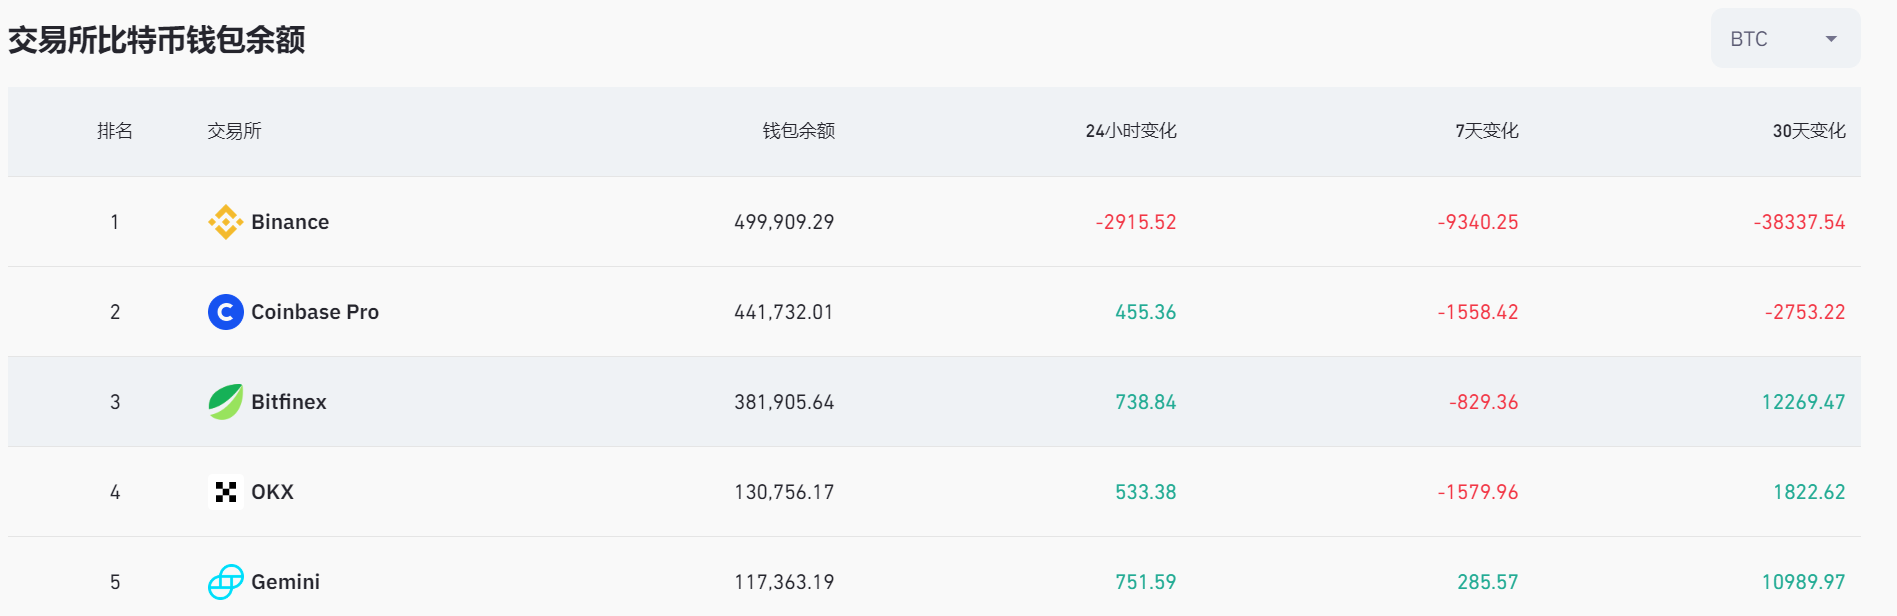The width and height of the screenshot is (1897, 616).
Task: Click Bitfinex 30-day change 12269.47
Action: point(1804,402)
